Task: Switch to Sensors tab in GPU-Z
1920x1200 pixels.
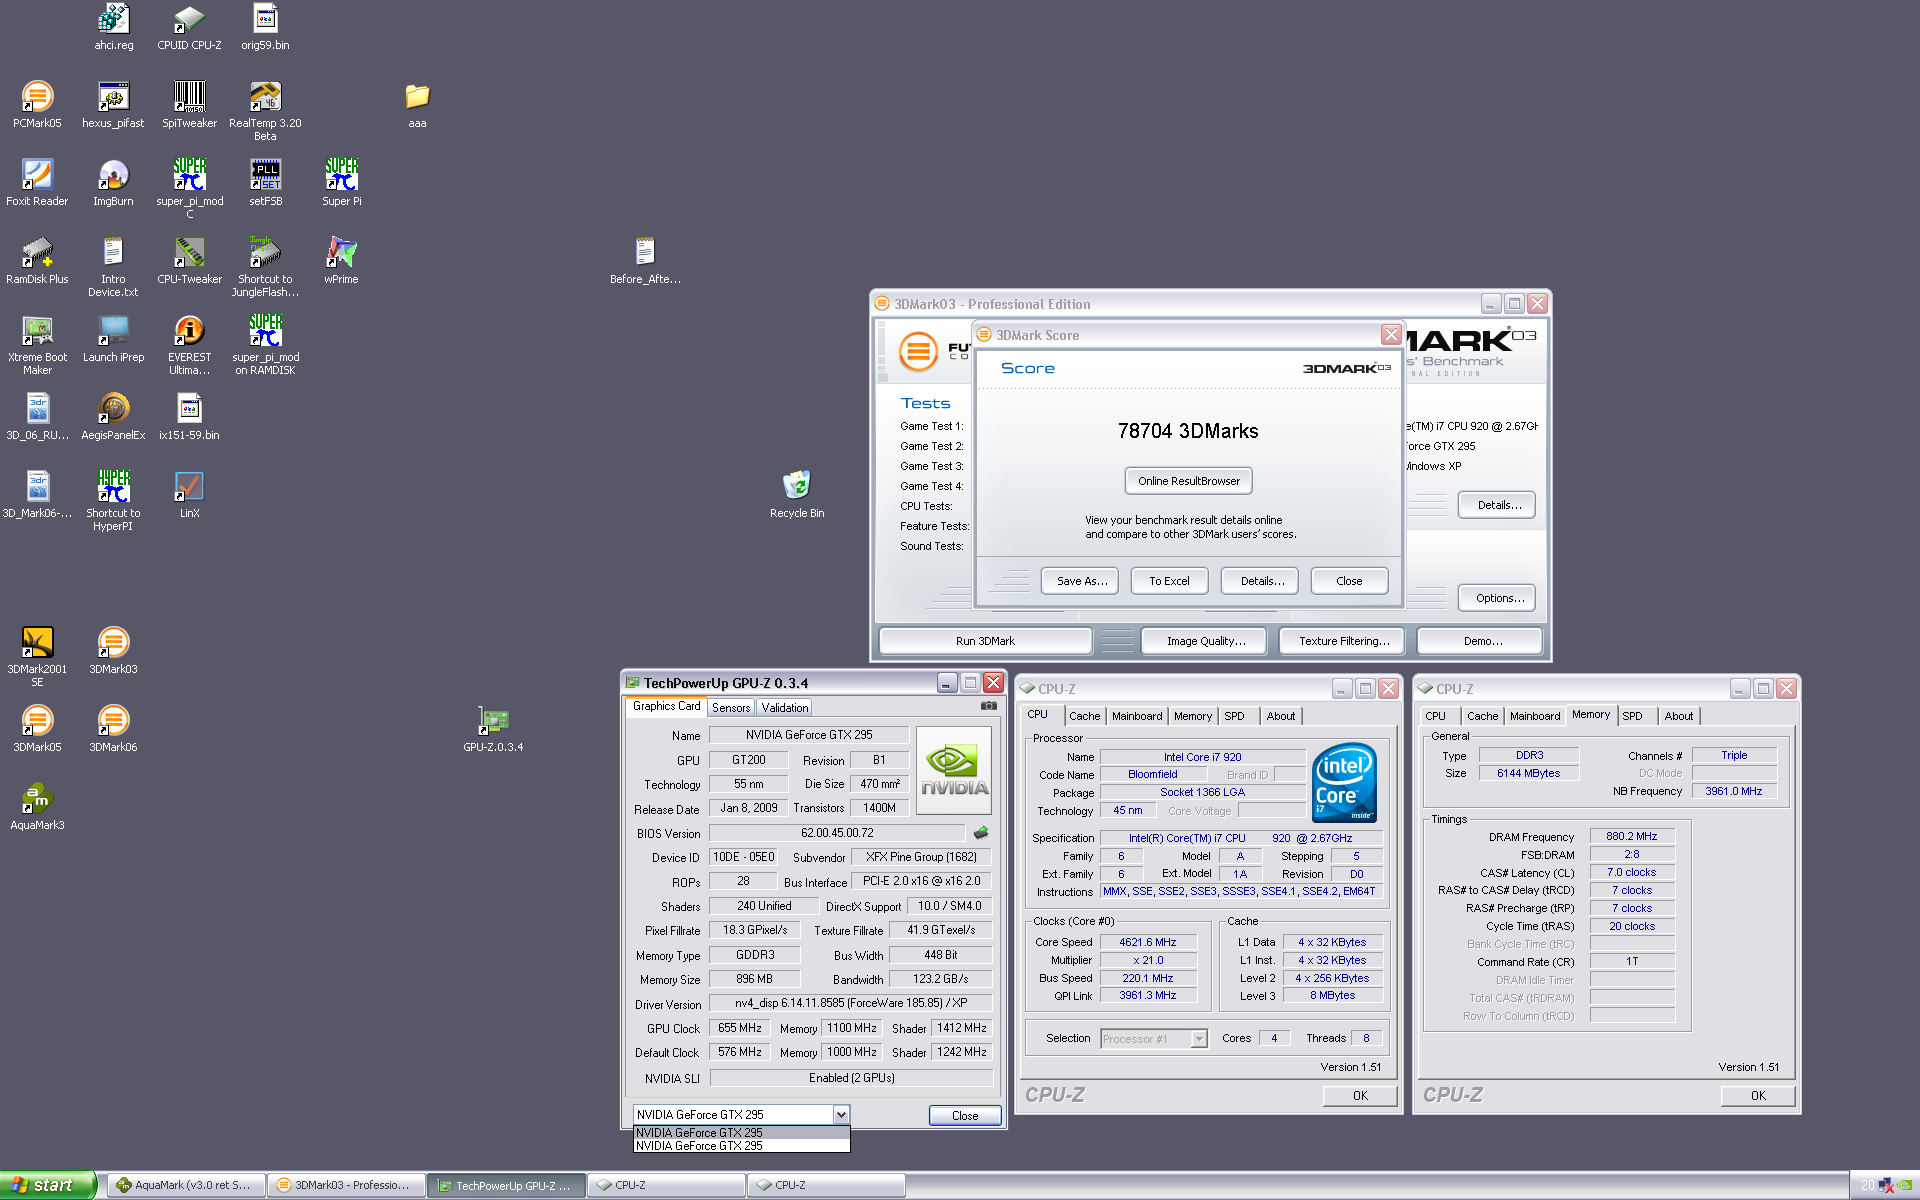Action: click(x=731, y=708)
